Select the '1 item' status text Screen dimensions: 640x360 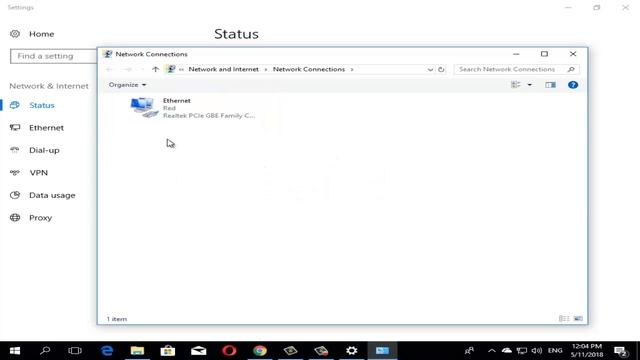click(x=117, y=319)
